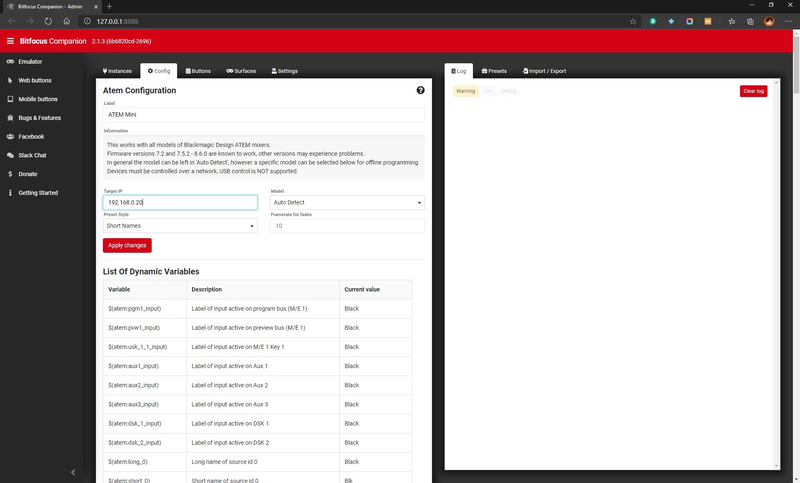800x483 pixels.
Task: Select the $(atem:usk_1_1_input) variable text
Action: (x=137, y=347)
